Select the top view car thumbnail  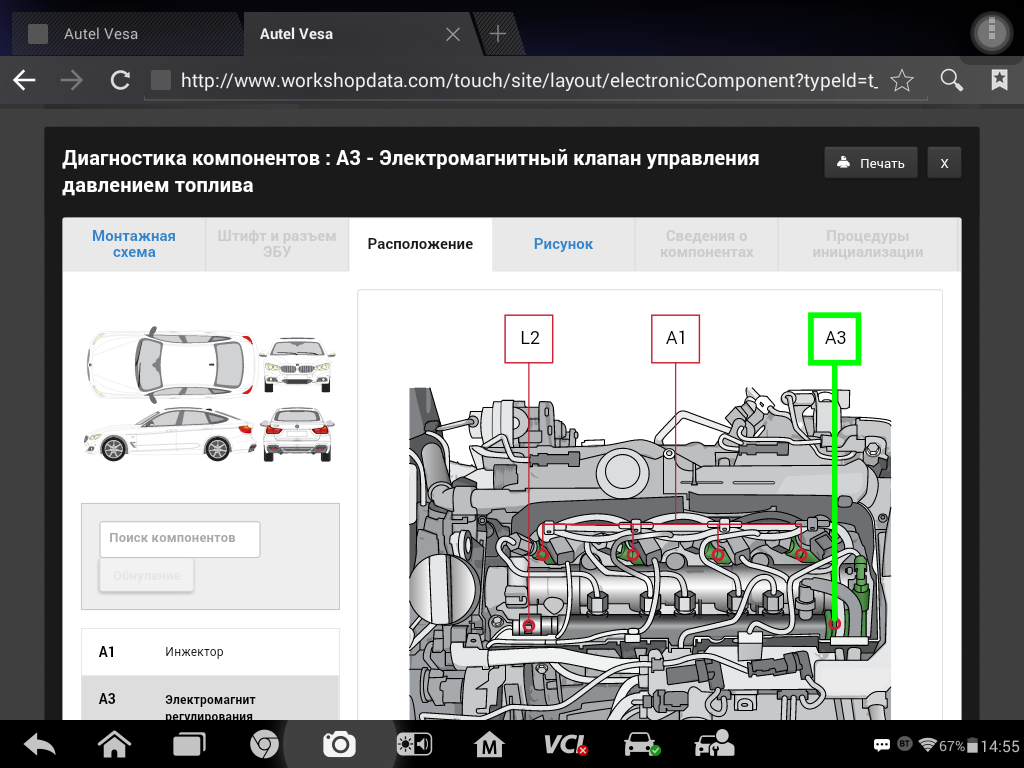click(170, 364)
